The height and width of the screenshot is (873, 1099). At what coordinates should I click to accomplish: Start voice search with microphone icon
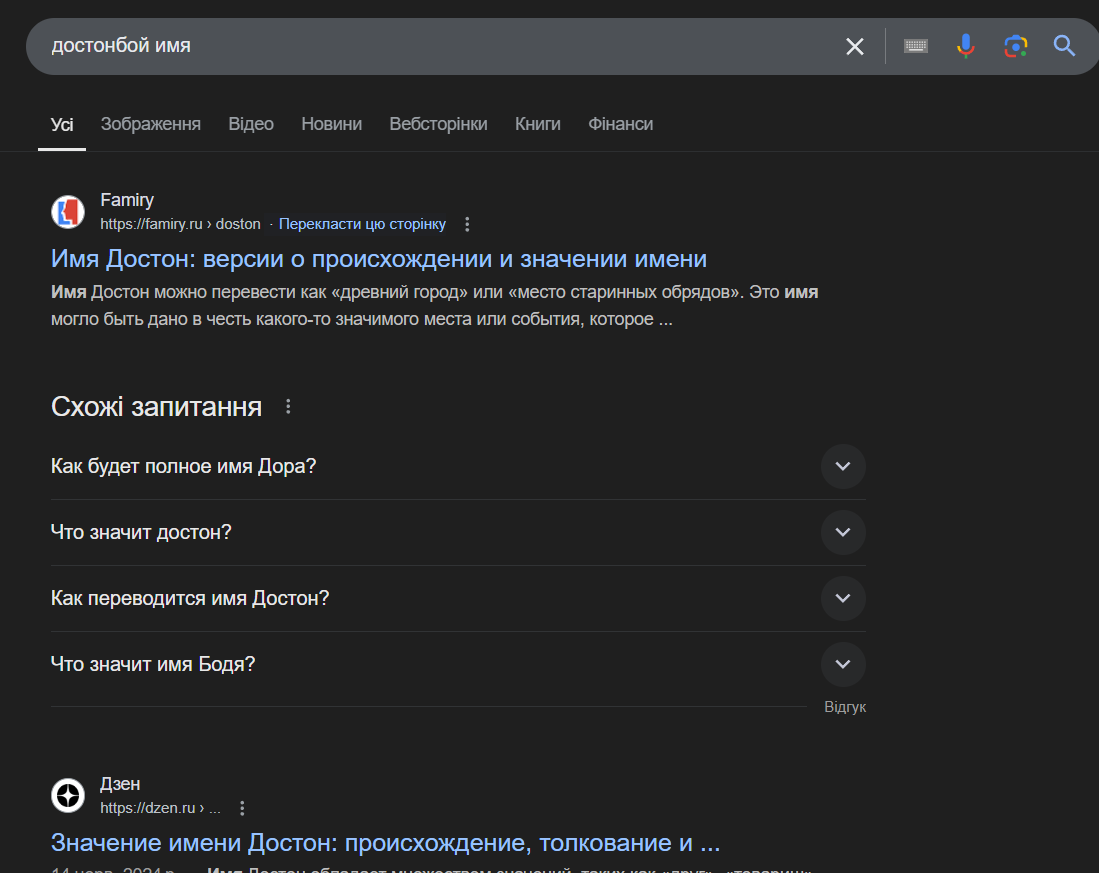(965, 46)
